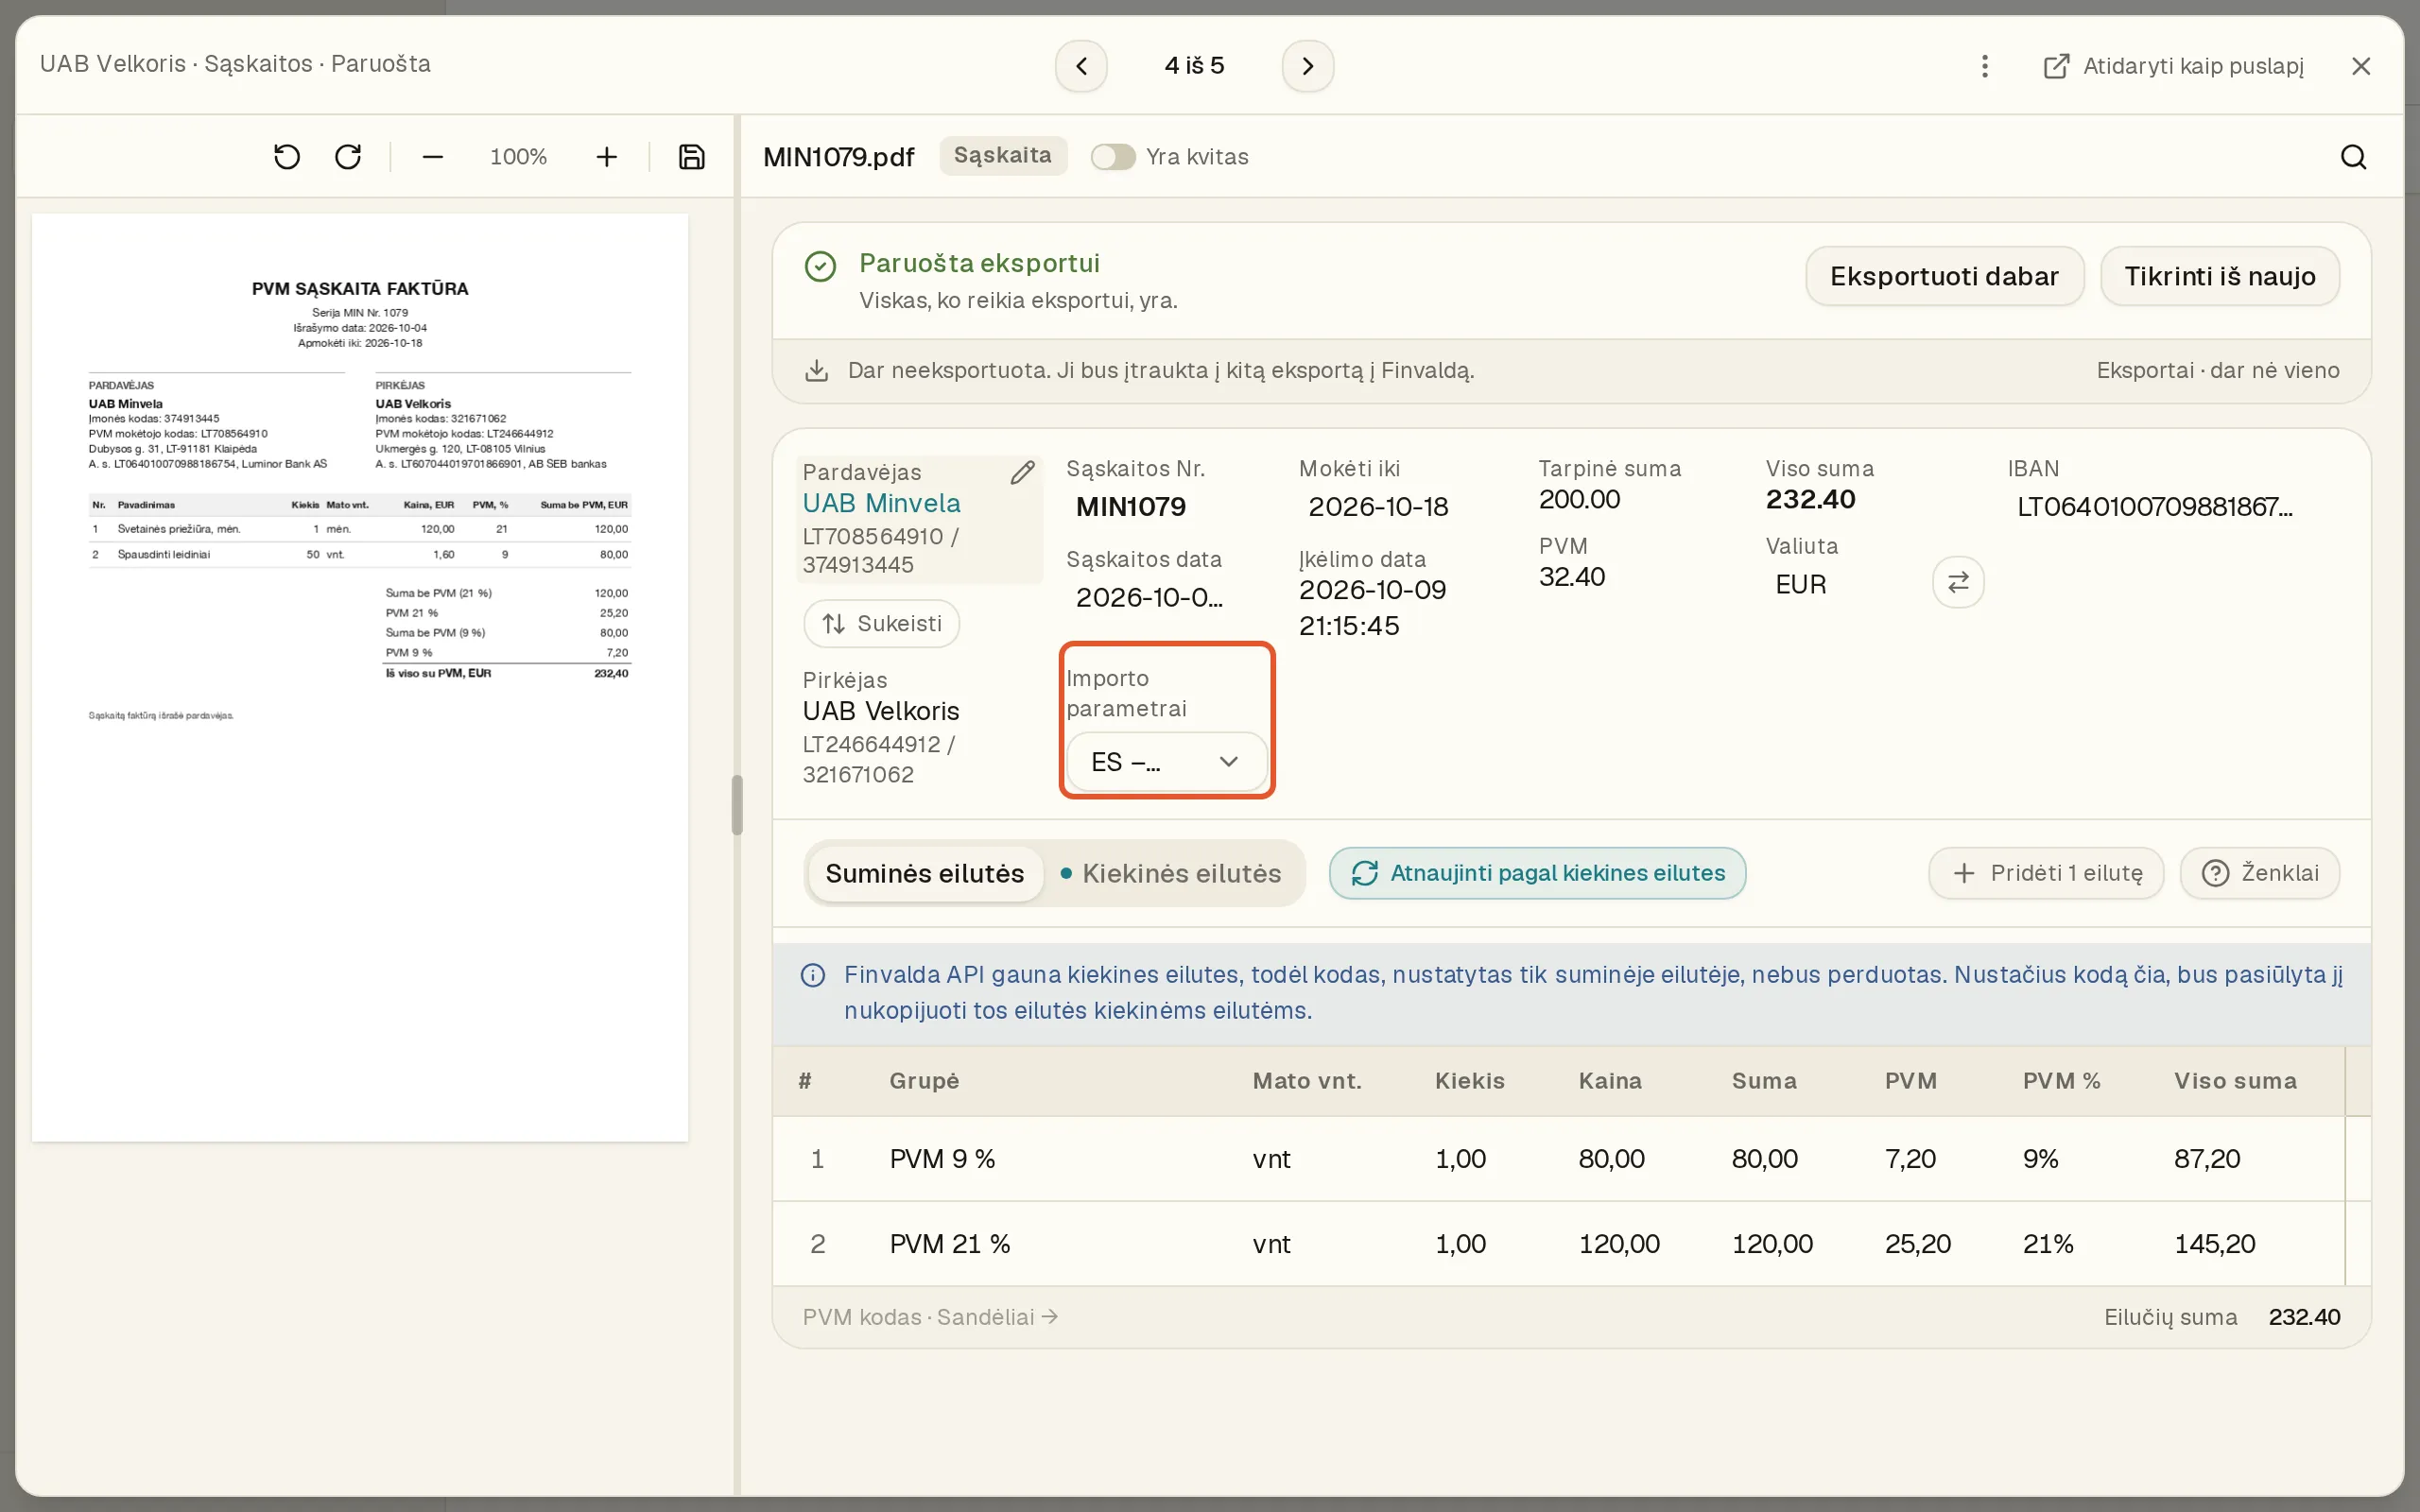Click the currency conversion arrows icon
The image size is (2420, 1512).
(1958, 582)
